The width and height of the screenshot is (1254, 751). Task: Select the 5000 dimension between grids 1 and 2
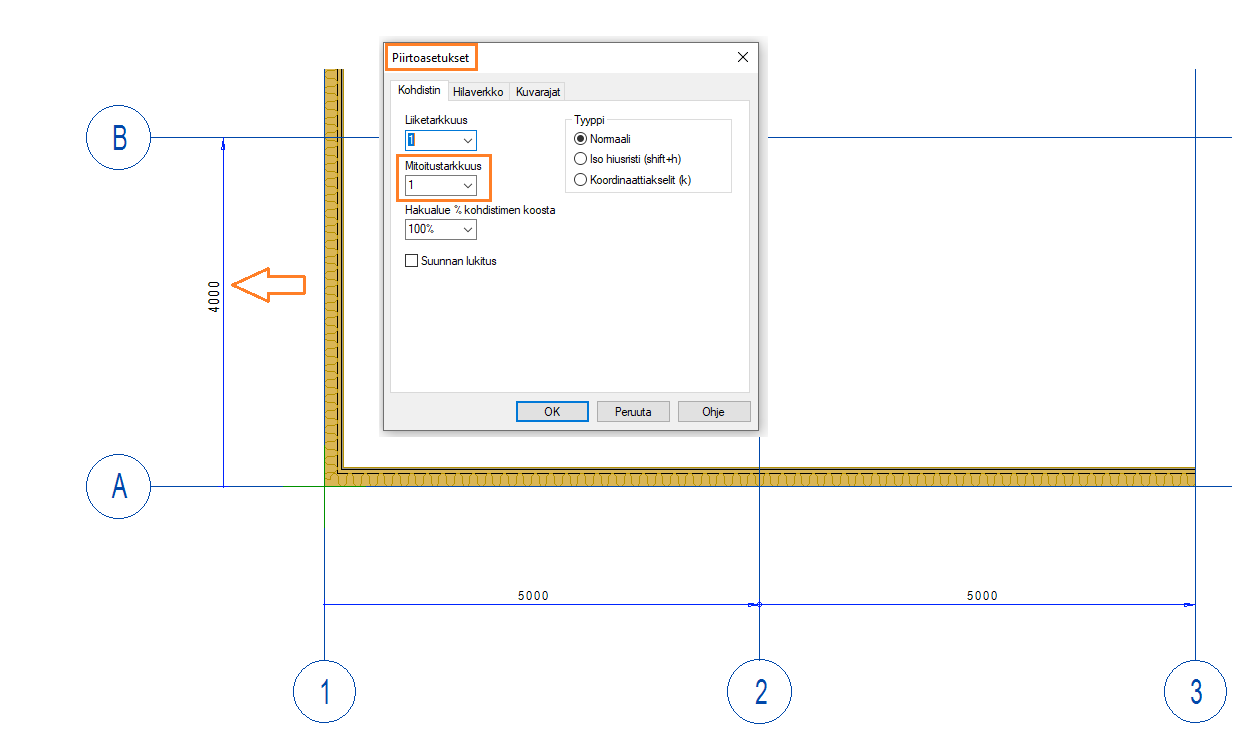coord(533,596)
